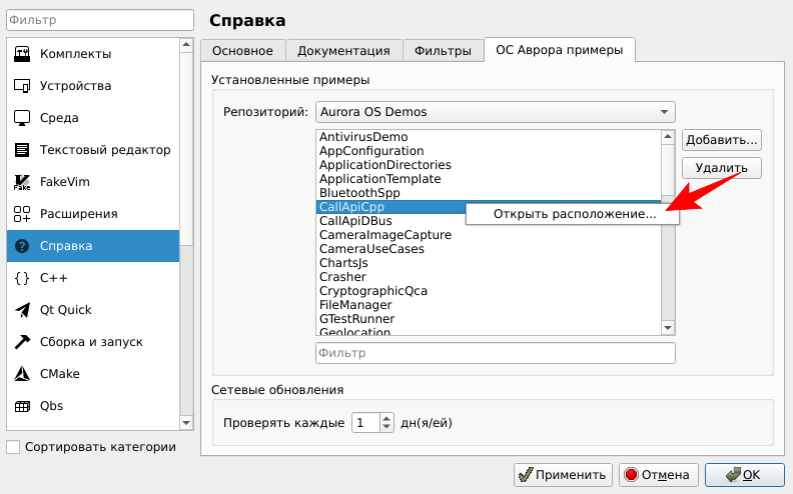Select the Environment (Среда) monitor icon
The height and width of the screenshot is (494, 793).
point(22,118)
